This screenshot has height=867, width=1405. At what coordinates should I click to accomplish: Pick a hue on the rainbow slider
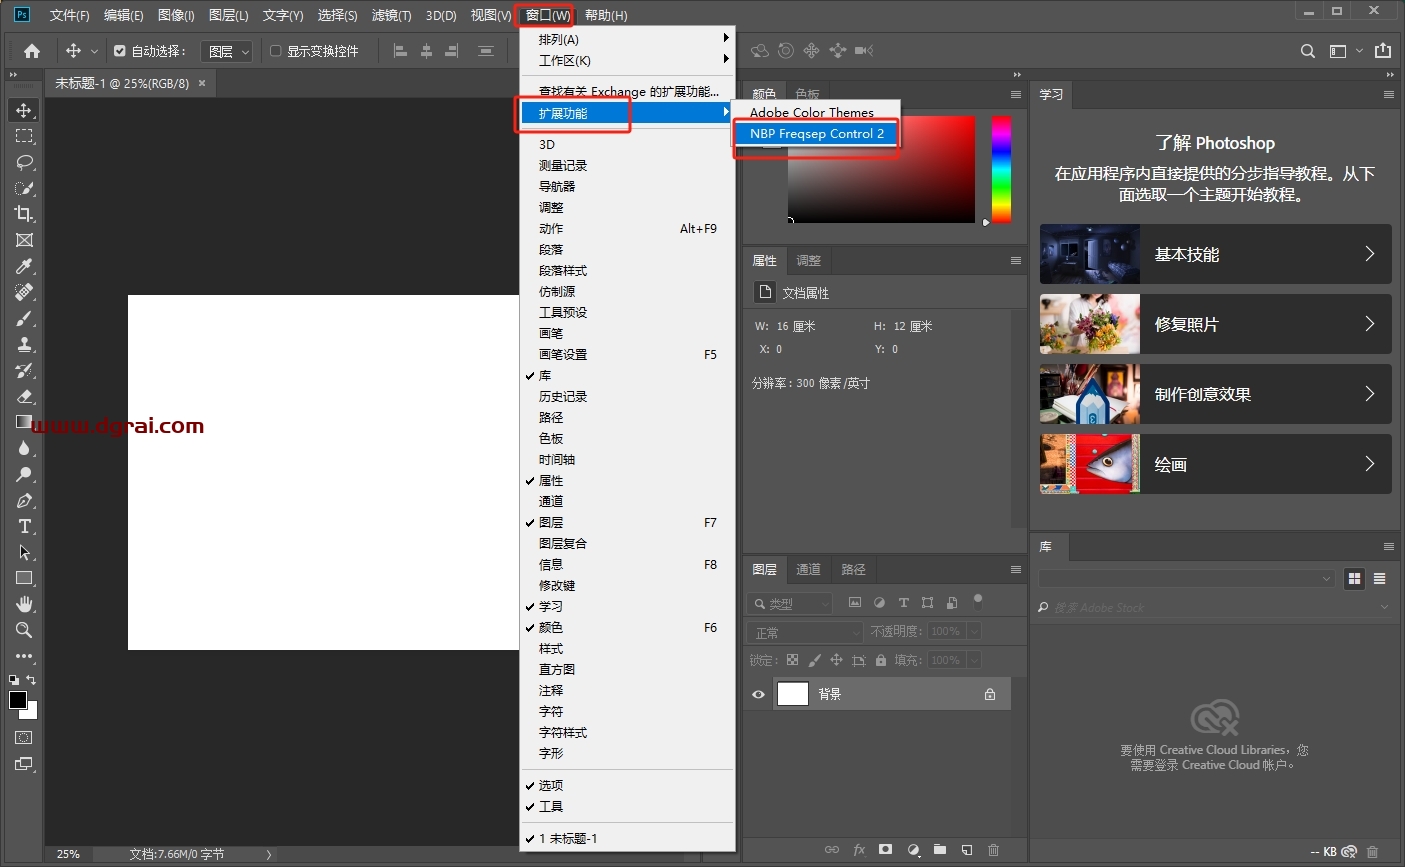pos(1001,169)
